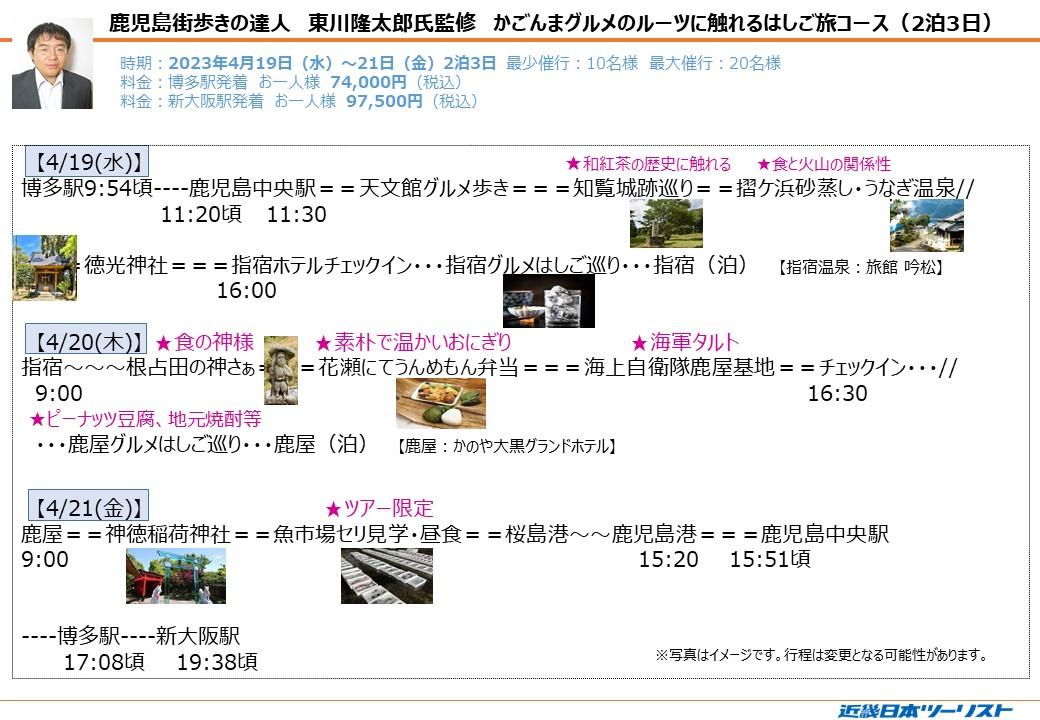Click the time 15:20
1040x720 pixels.
point(669,559)
